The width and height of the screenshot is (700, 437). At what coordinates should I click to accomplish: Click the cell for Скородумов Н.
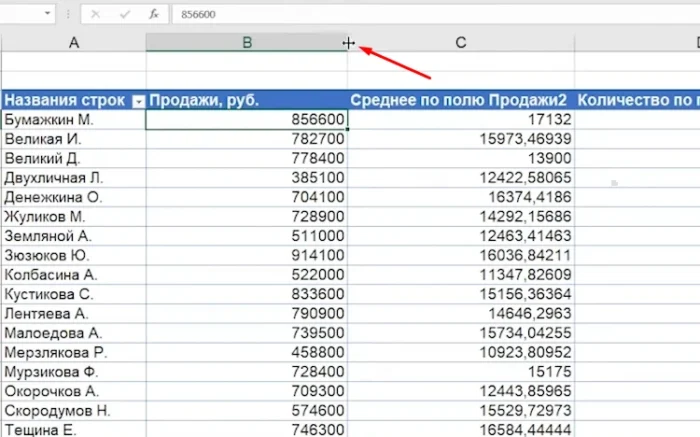coord(73,410)
